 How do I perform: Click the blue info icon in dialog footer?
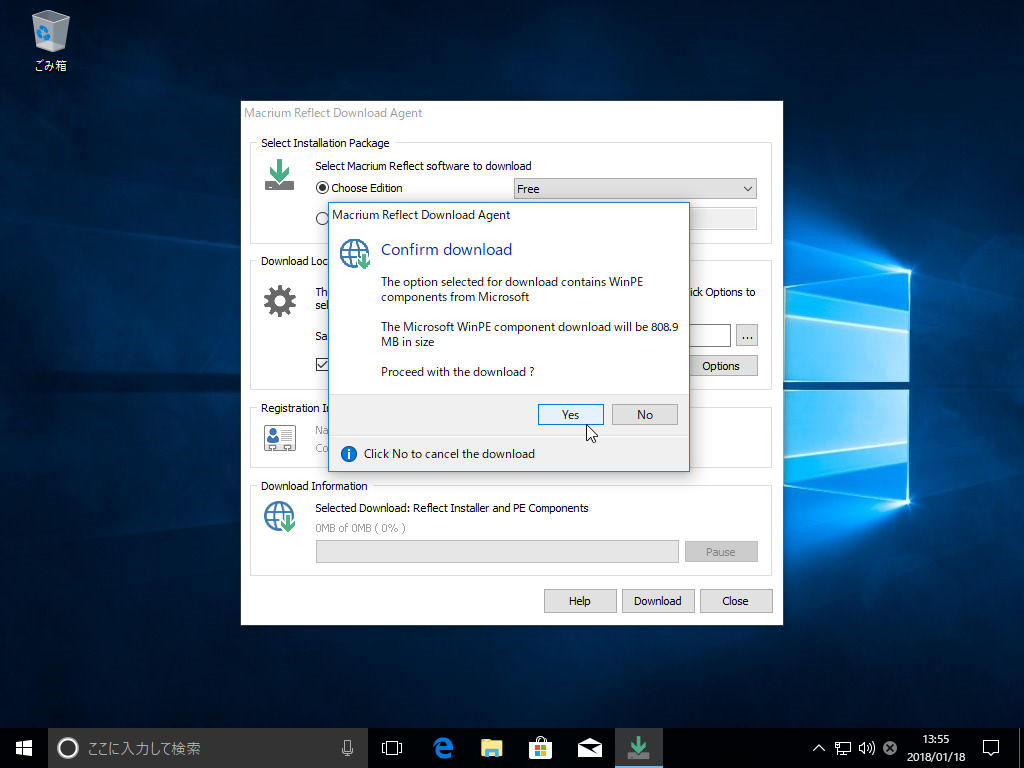(x=349, y=454)
